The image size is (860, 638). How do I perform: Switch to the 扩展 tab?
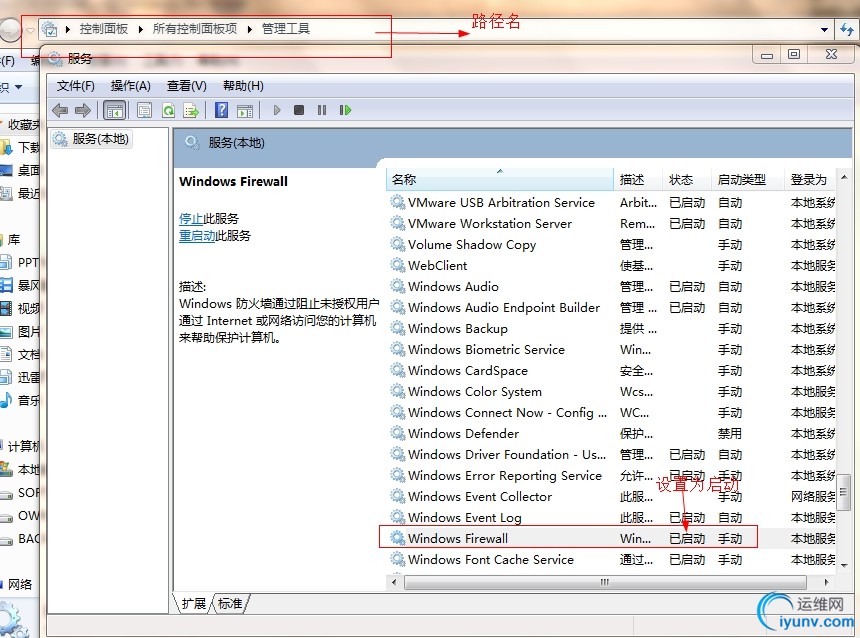(193, 603)
